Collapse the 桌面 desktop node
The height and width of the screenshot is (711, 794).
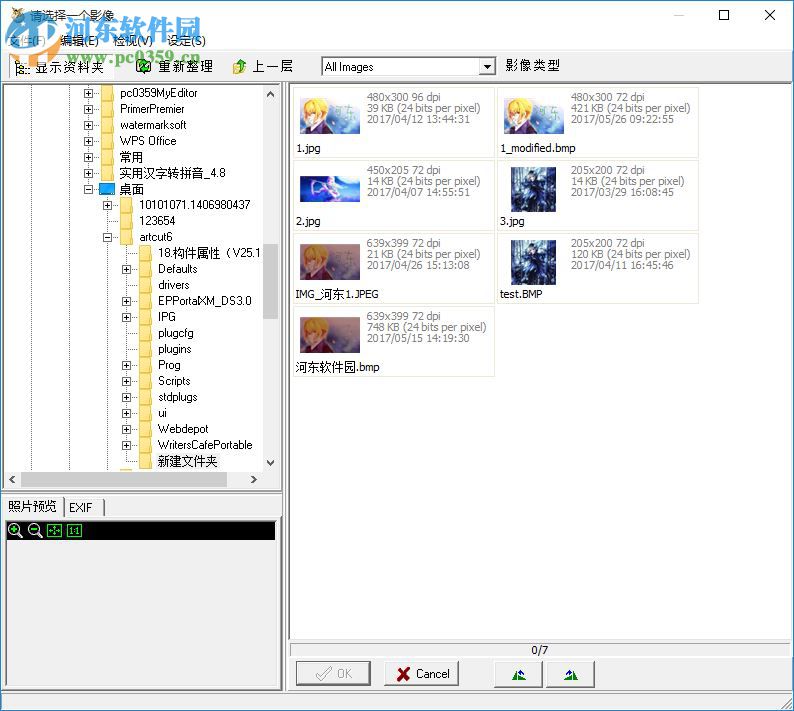pos(88,189)
